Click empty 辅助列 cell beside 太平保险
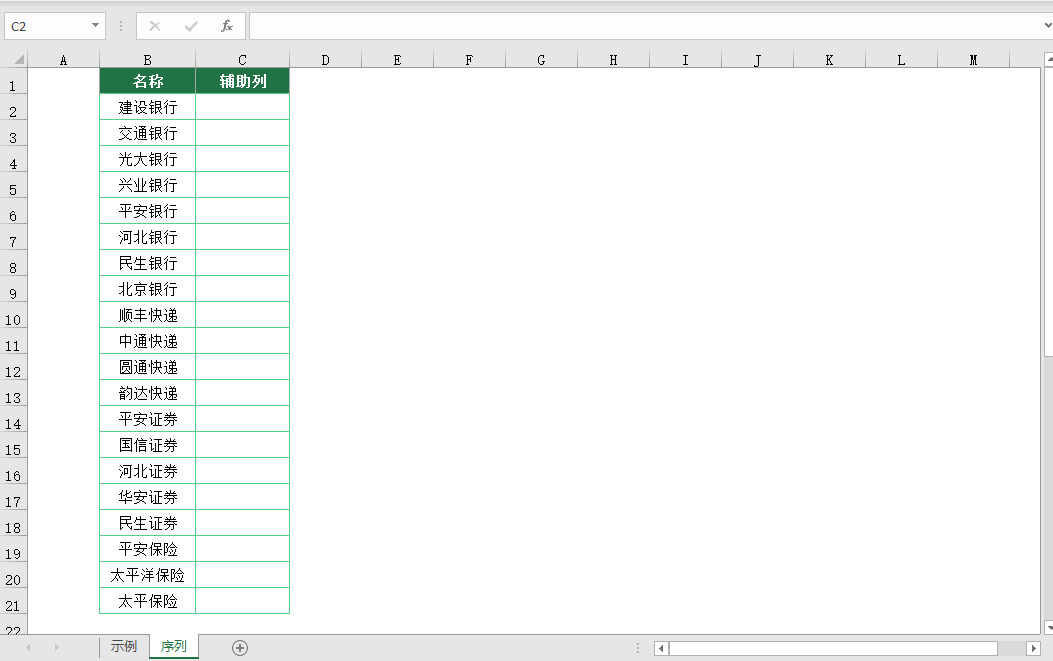The height and width of the screenshot is (661, 1053). [242, 601]
